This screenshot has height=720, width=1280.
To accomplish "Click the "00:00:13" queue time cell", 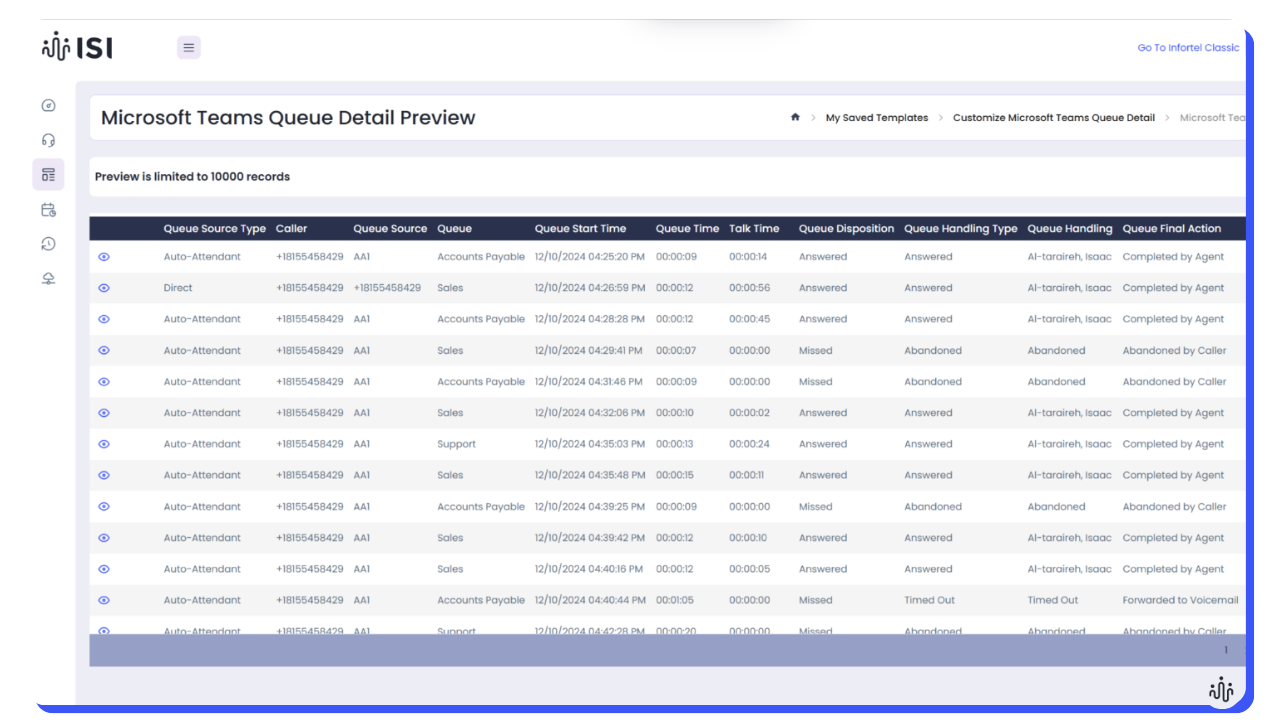I will 675,444.
